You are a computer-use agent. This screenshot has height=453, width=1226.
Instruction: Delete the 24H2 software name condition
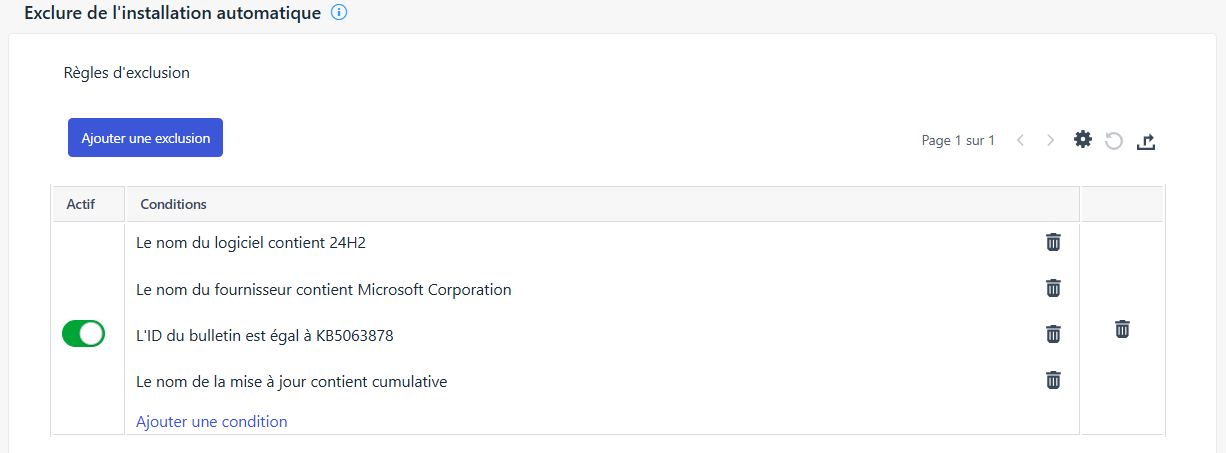pos(1053,242)
